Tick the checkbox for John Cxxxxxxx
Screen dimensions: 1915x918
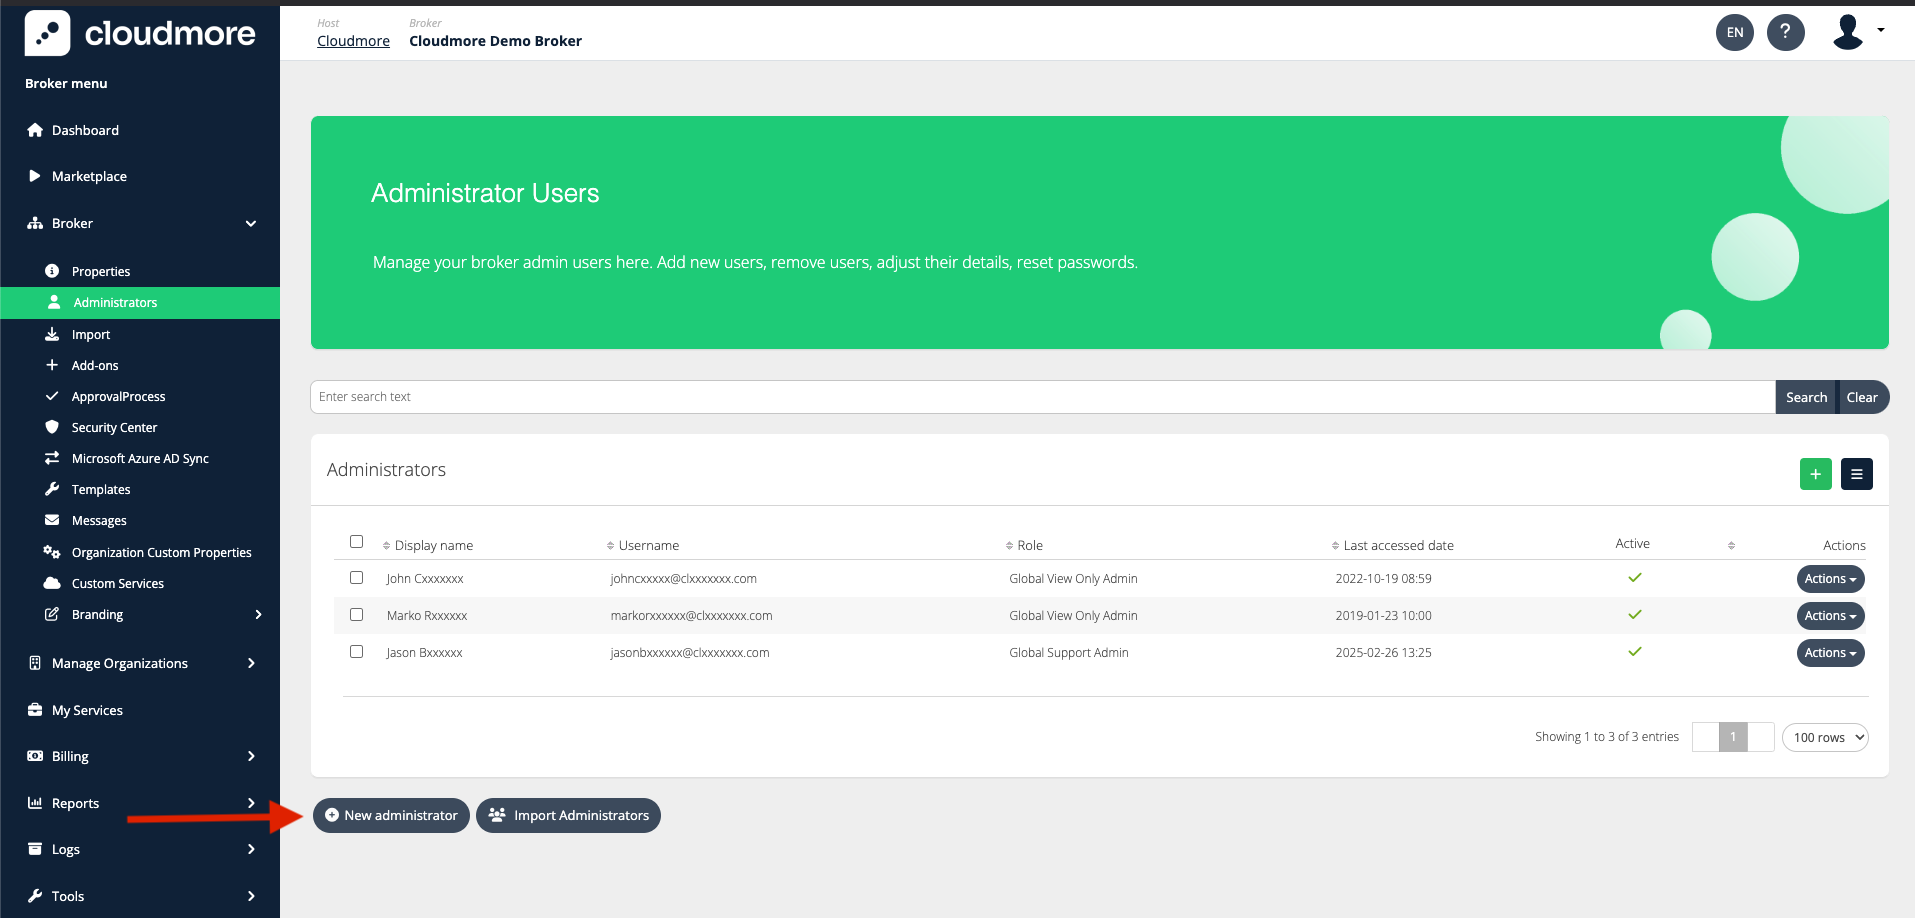(356, 578)
